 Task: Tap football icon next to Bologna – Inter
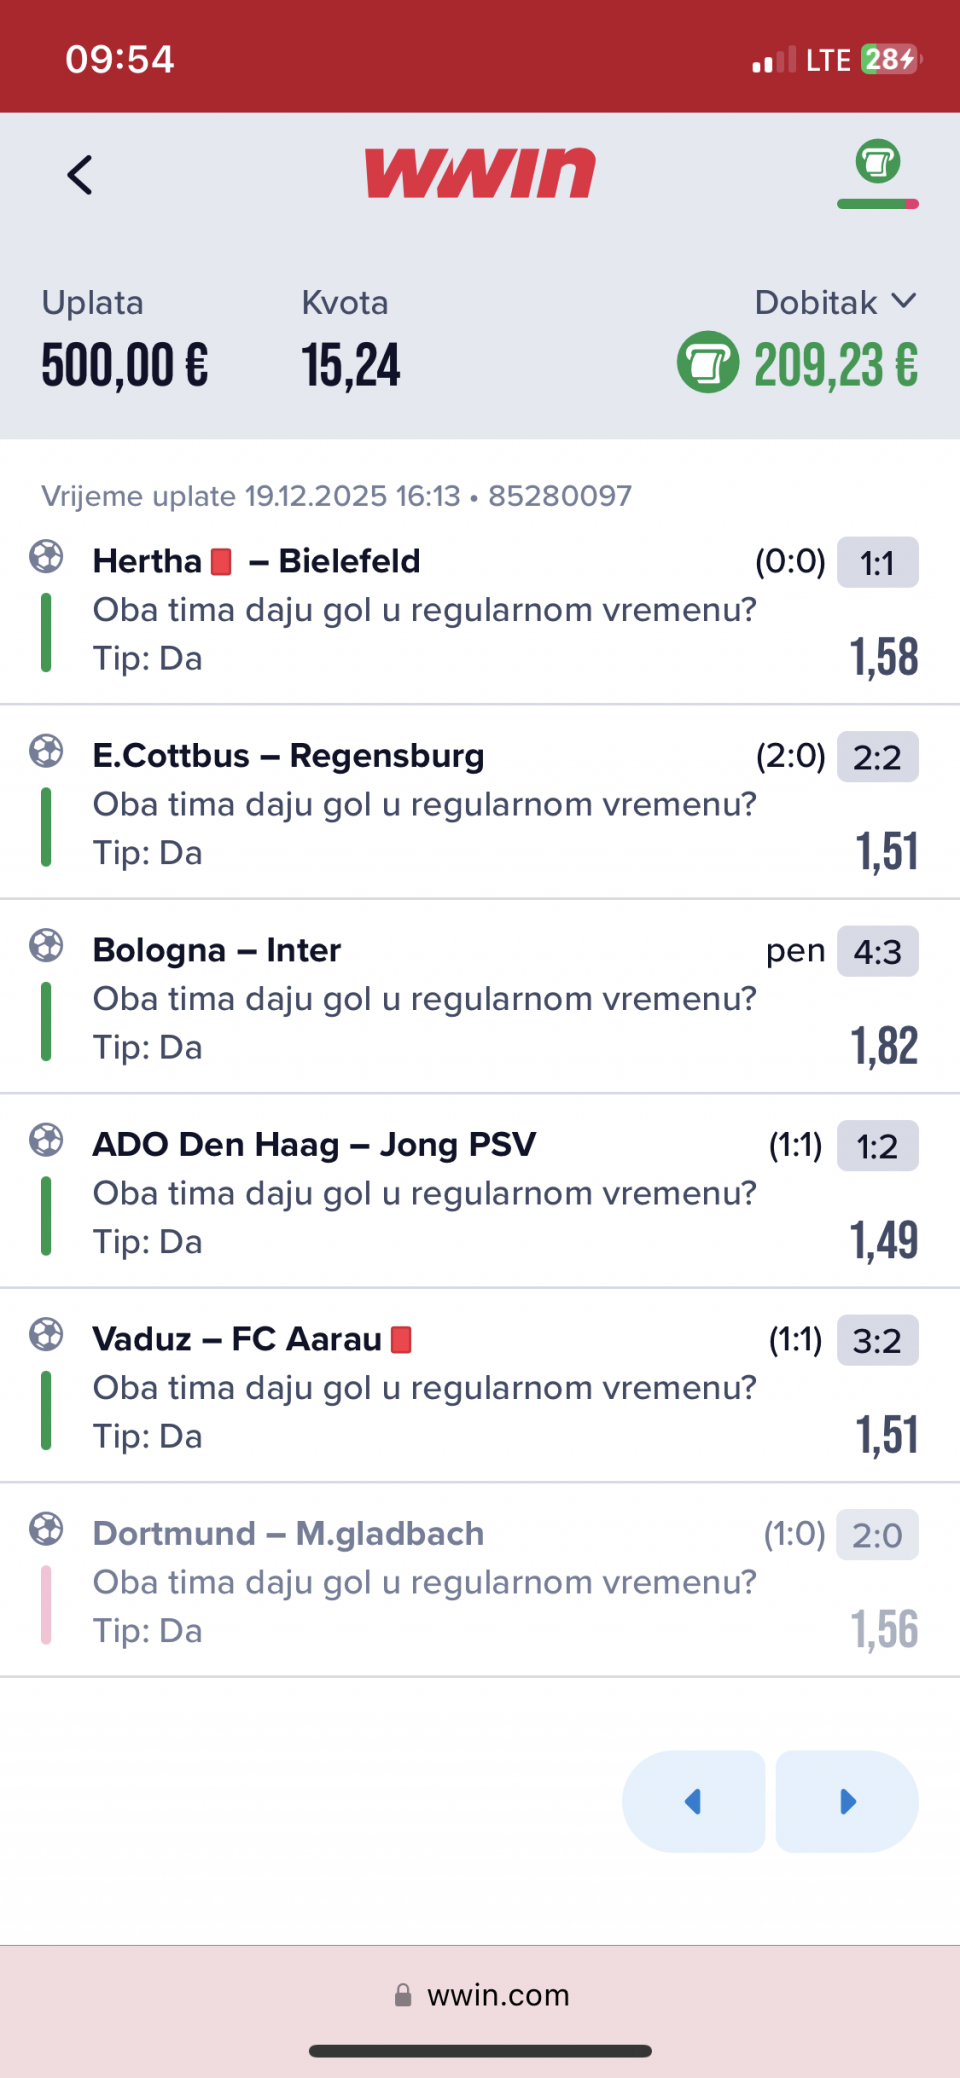coord(46,945)
